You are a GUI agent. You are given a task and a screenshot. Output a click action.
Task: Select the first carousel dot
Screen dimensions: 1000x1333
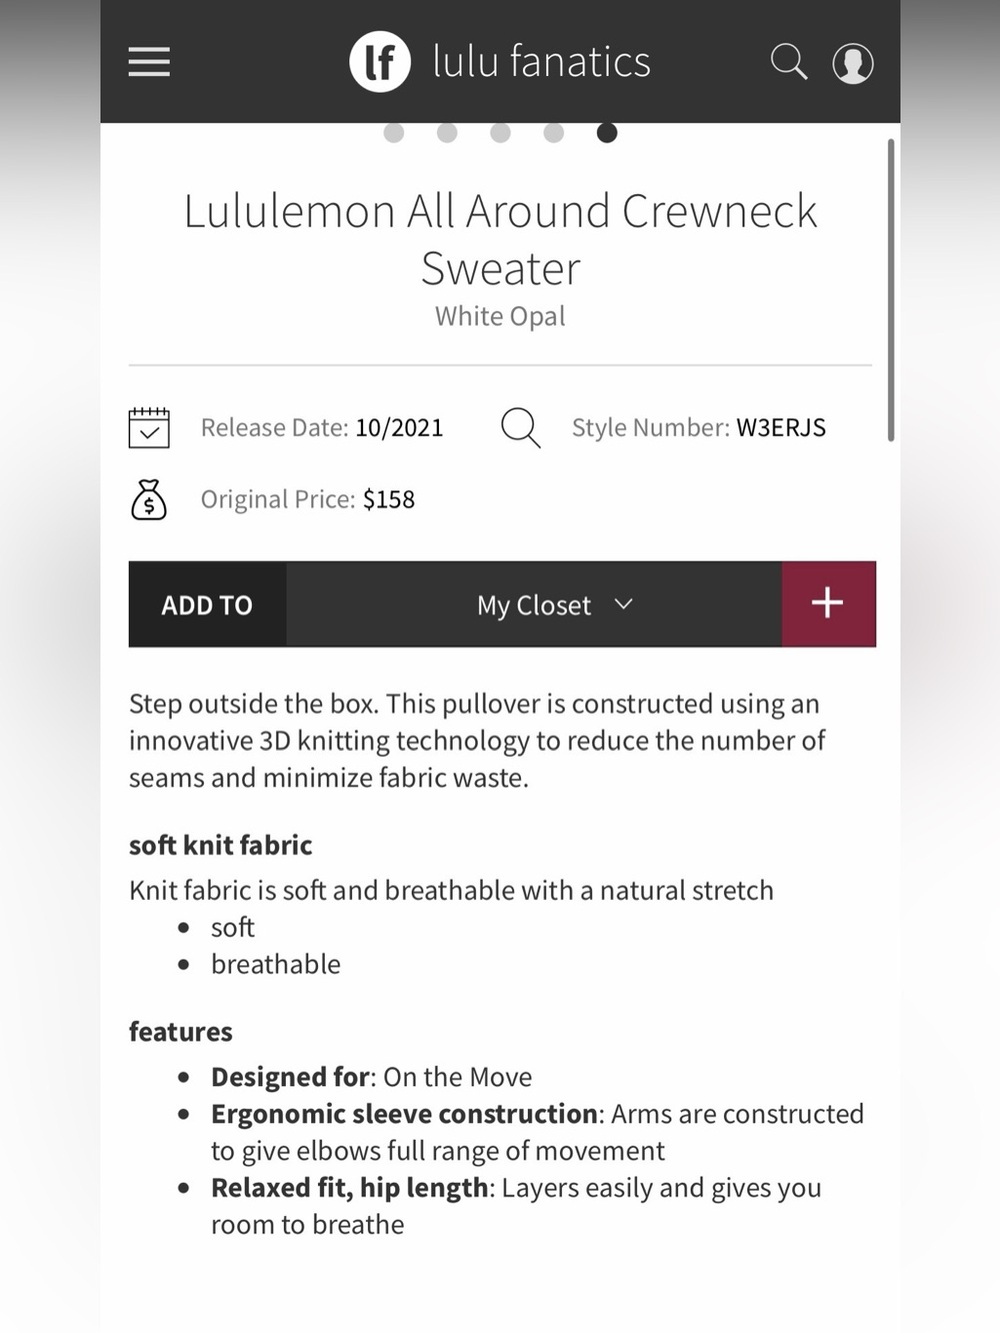(394, 133)
